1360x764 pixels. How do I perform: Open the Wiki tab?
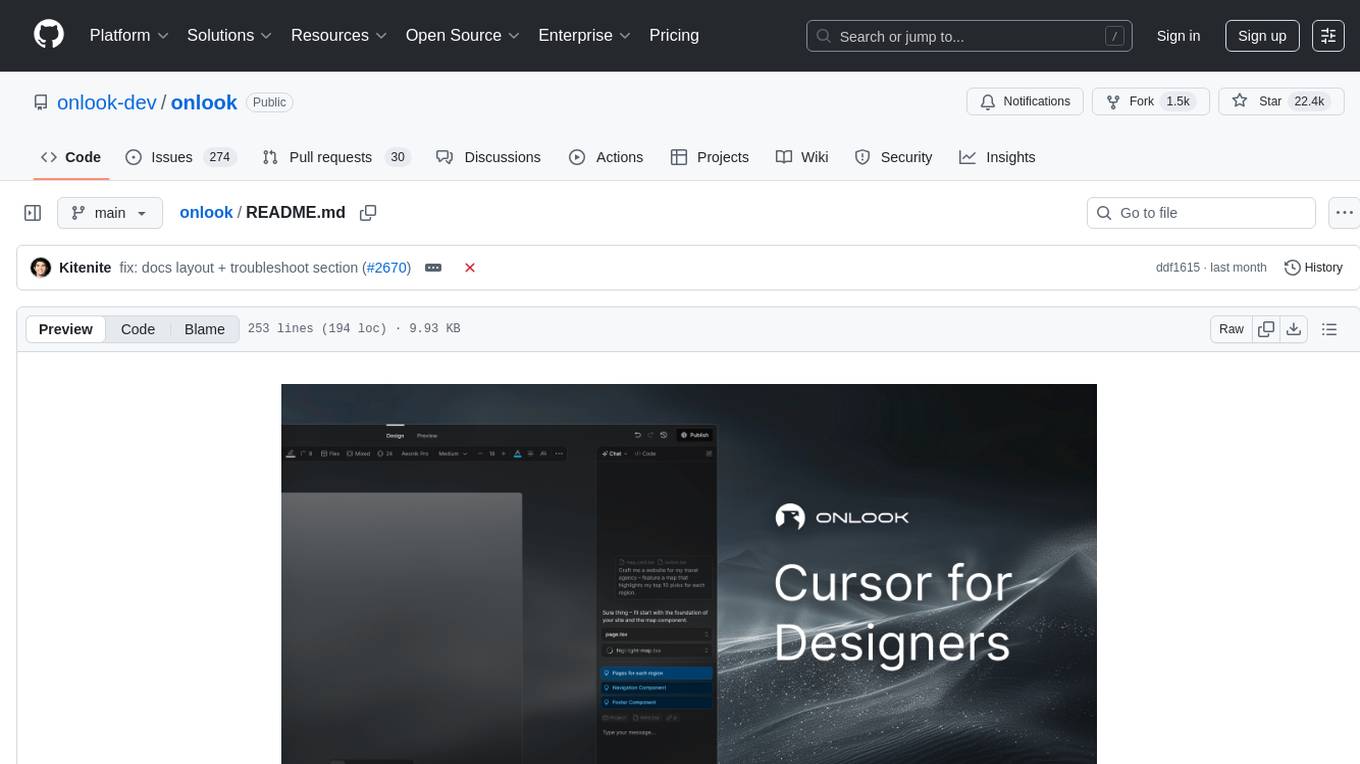click(802, 157)
